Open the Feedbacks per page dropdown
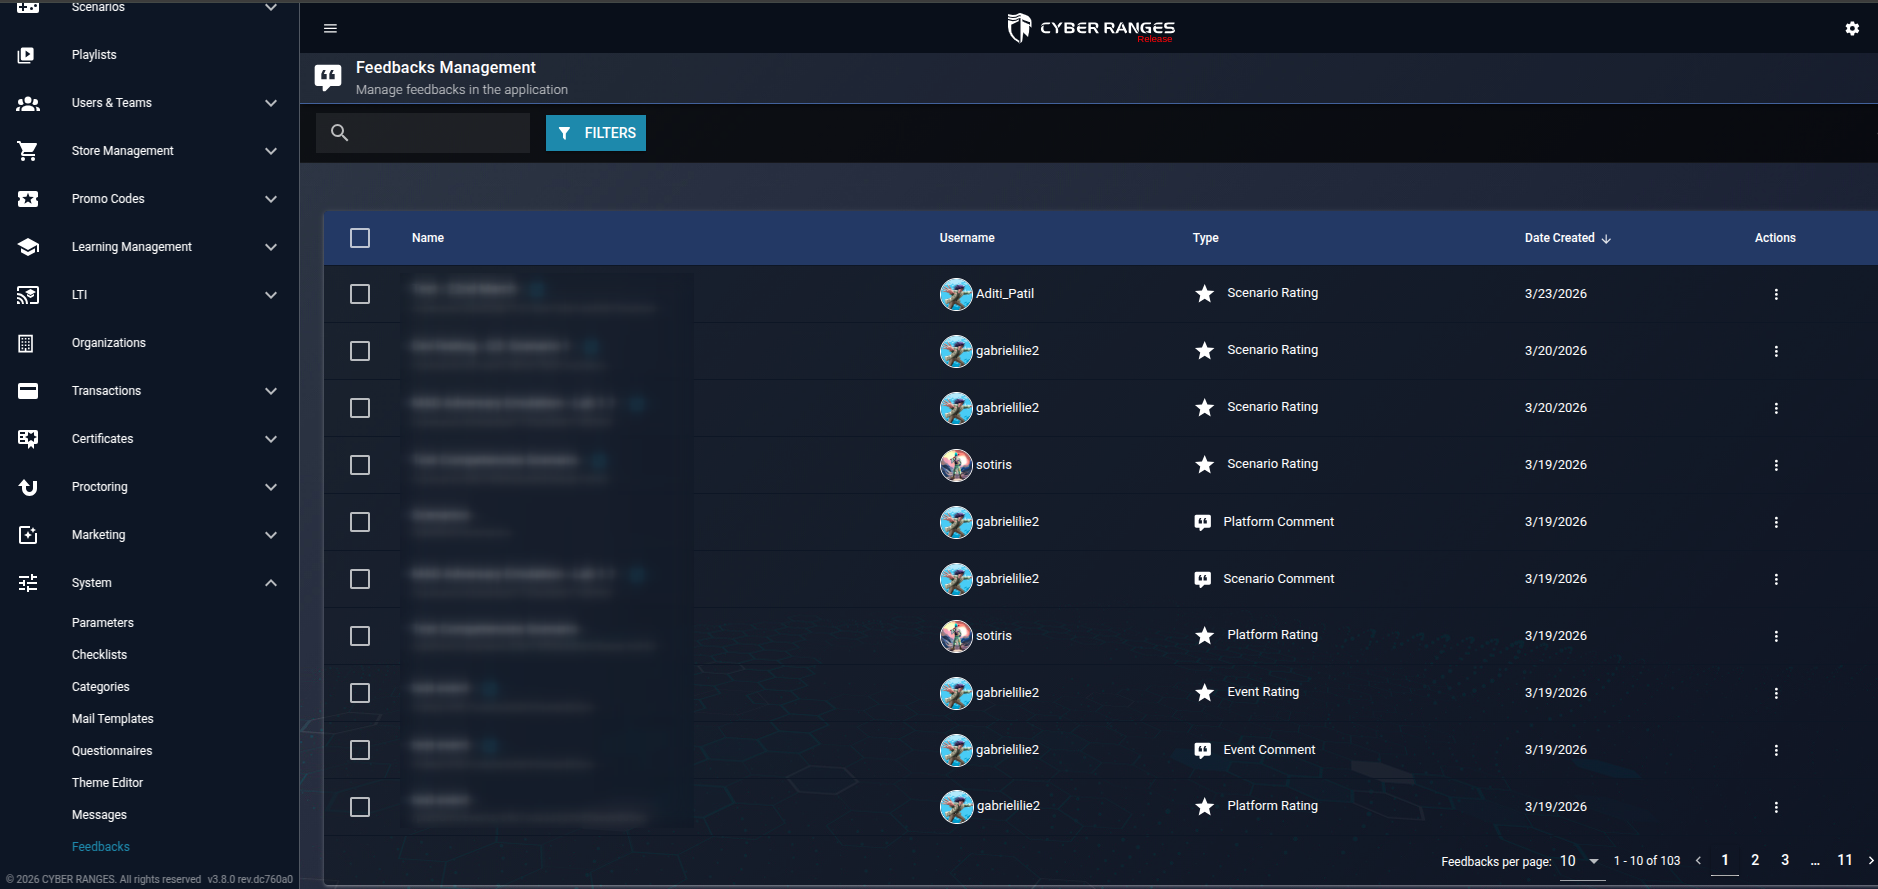 1580,861
